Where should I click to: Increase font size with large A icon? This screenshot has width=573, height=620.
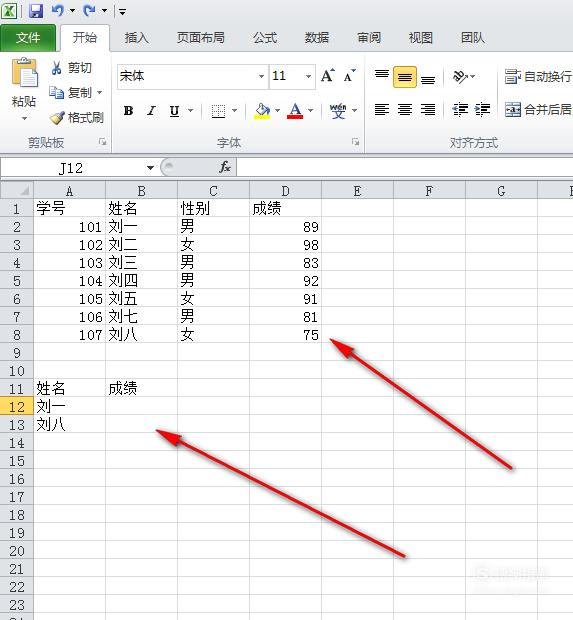click(327, 76)
